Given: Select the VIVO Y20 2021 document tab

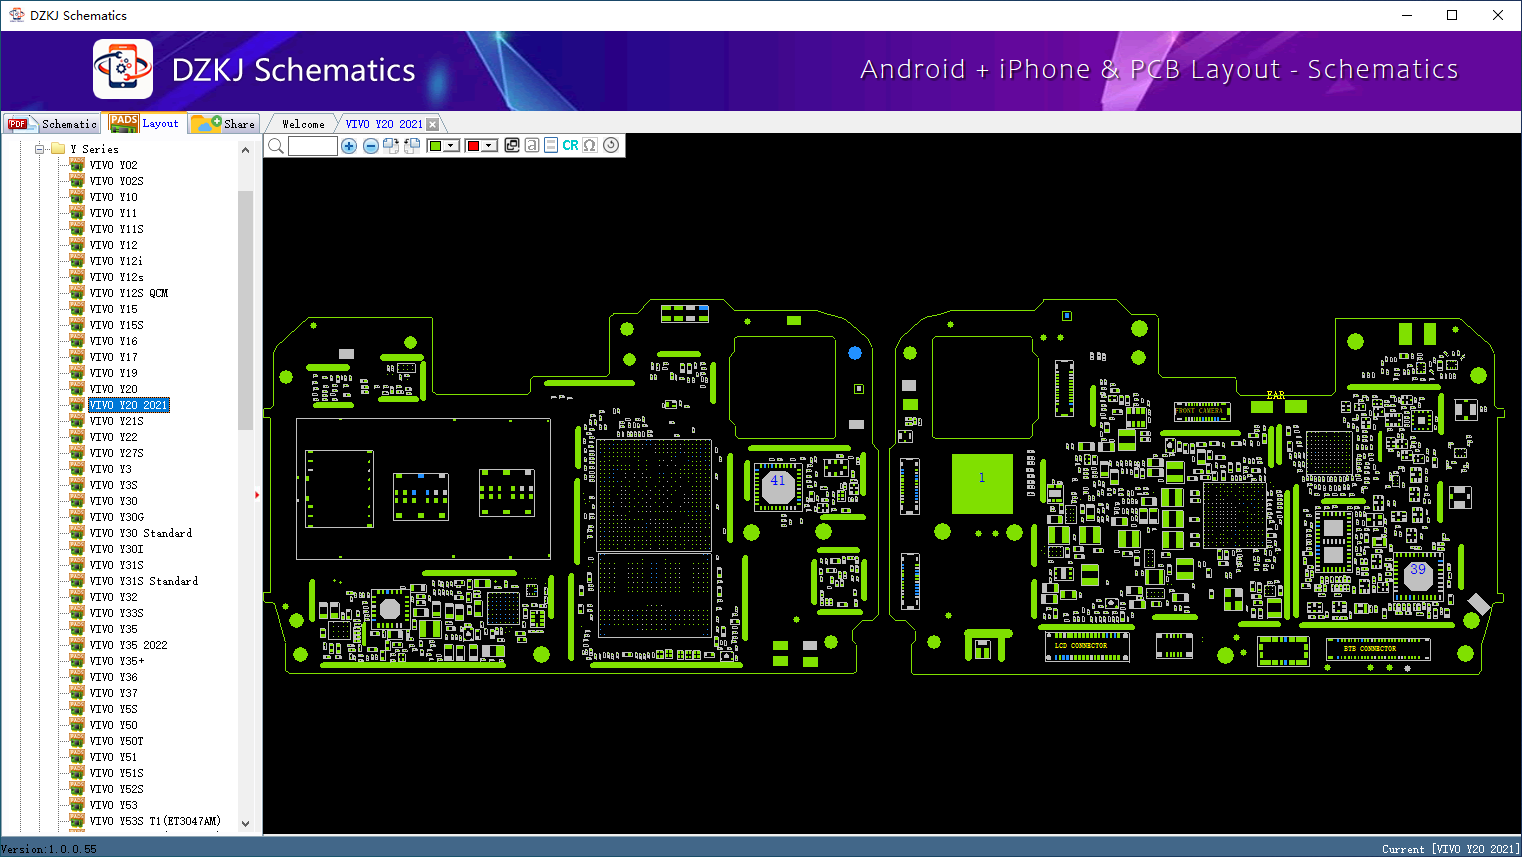Looking at the screenshot, I should point(384,124).
